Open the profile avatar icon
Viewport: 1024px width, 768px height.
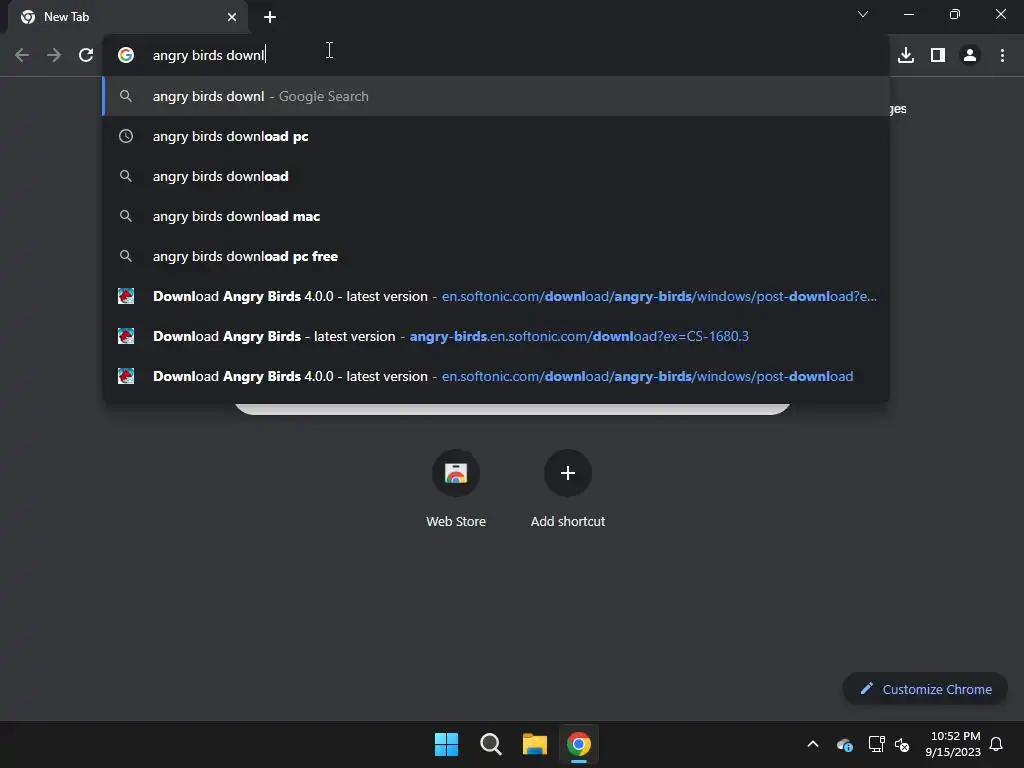[970, 56]
